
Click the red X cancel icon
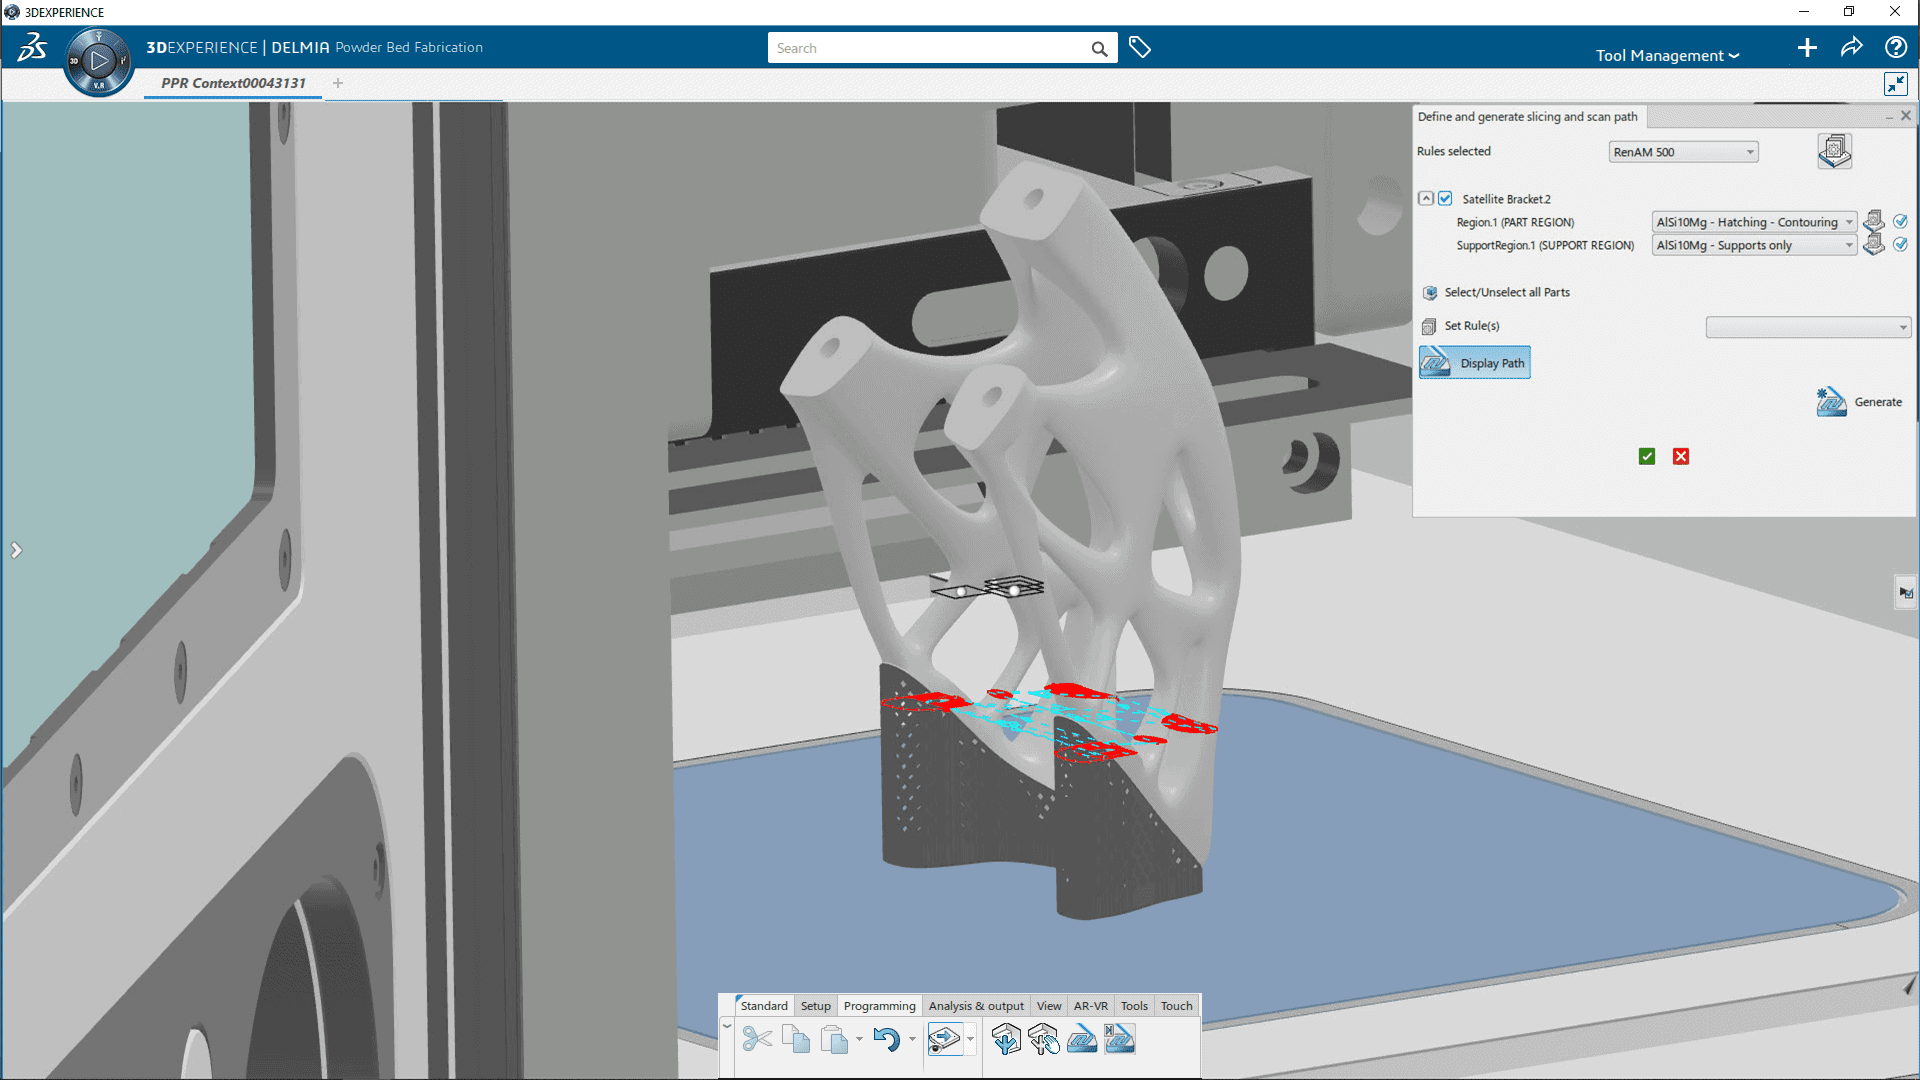tap(1681, 457)
